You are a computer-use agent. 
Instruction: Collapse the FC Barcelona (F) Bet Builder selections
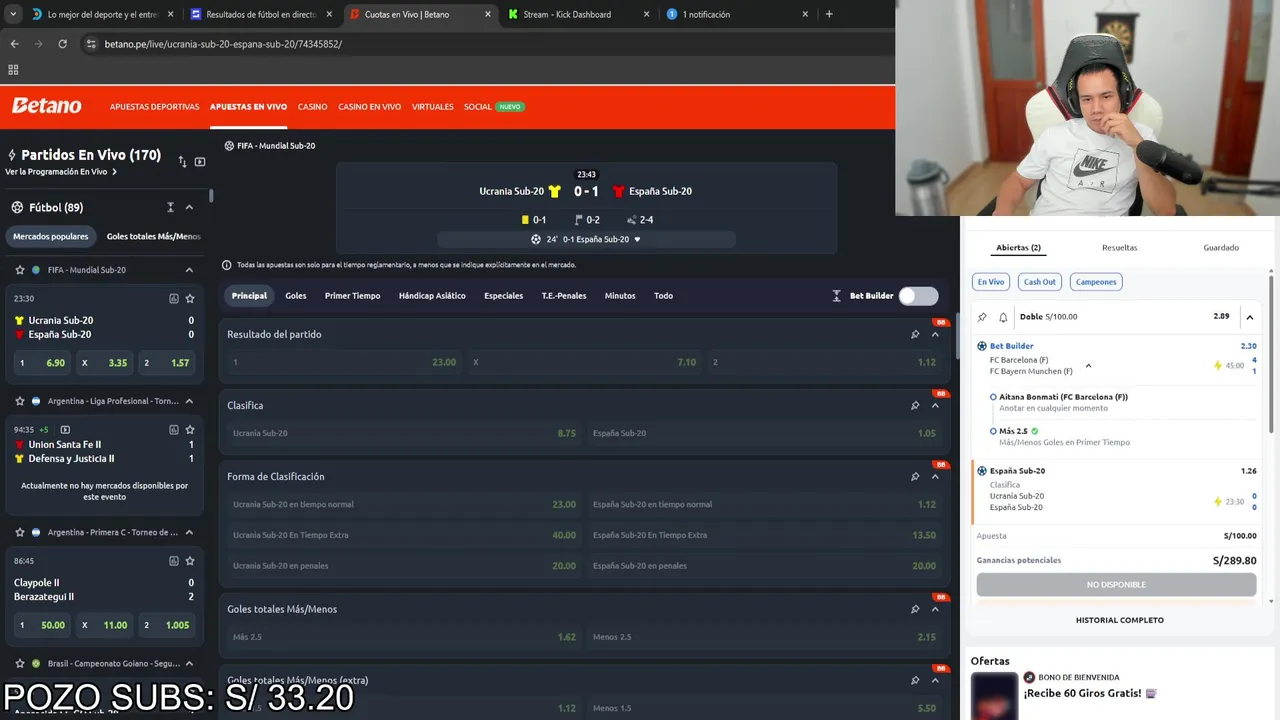coord(1088,366)
